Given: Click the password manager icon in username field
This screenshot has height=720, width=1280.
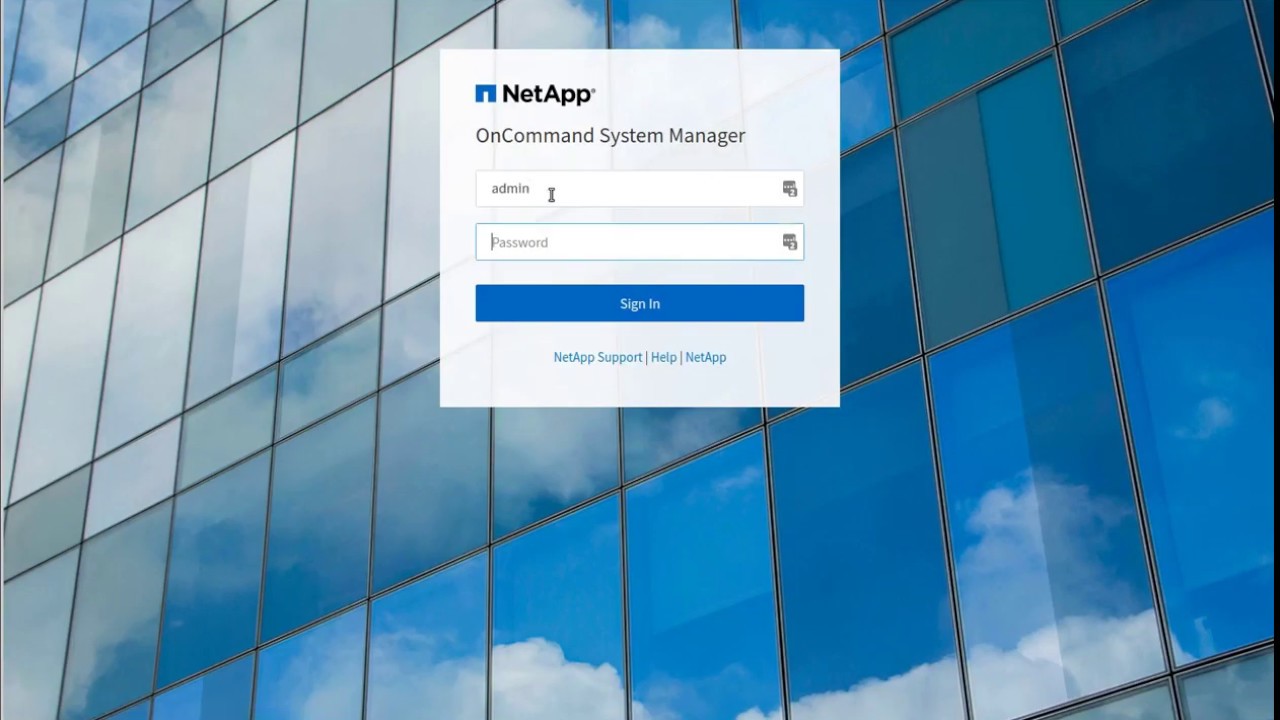Looking at the screenshot, I should [x=789, y=189].
